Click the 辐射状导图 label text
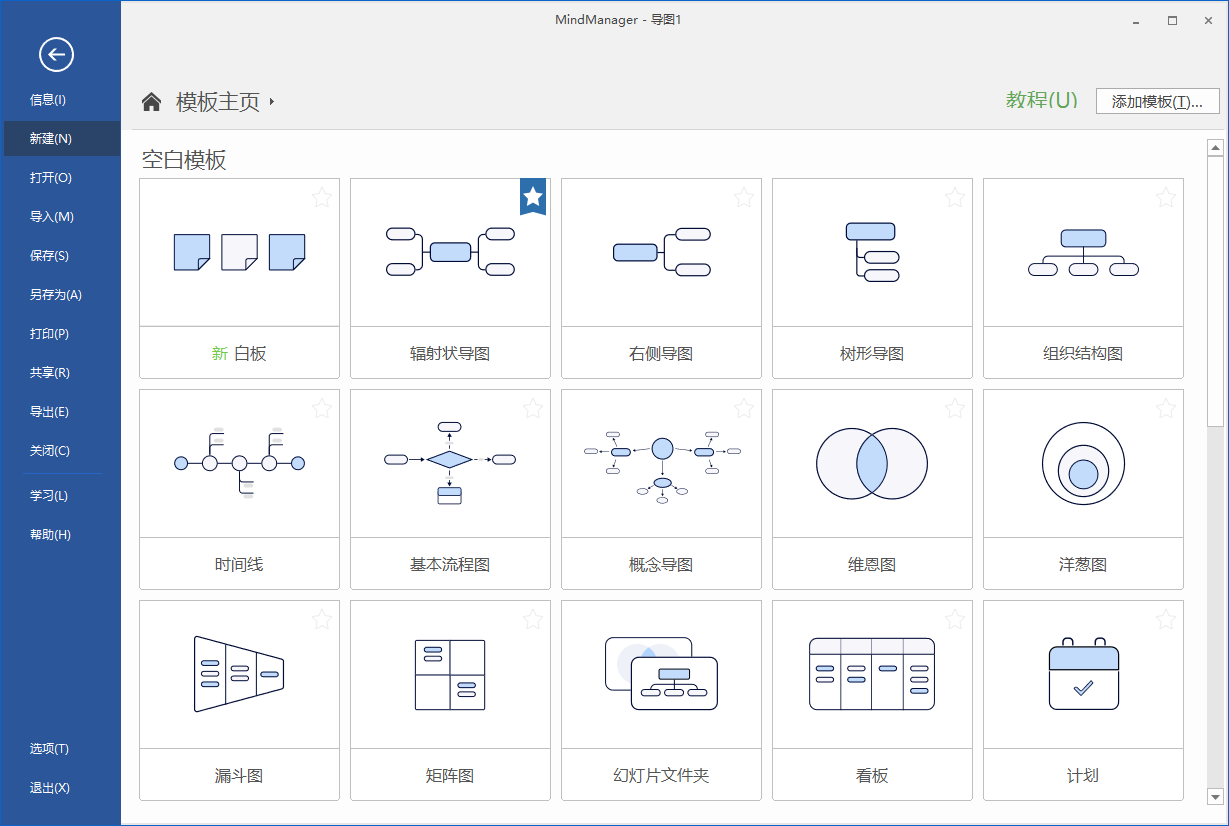 tap(450, 354)
